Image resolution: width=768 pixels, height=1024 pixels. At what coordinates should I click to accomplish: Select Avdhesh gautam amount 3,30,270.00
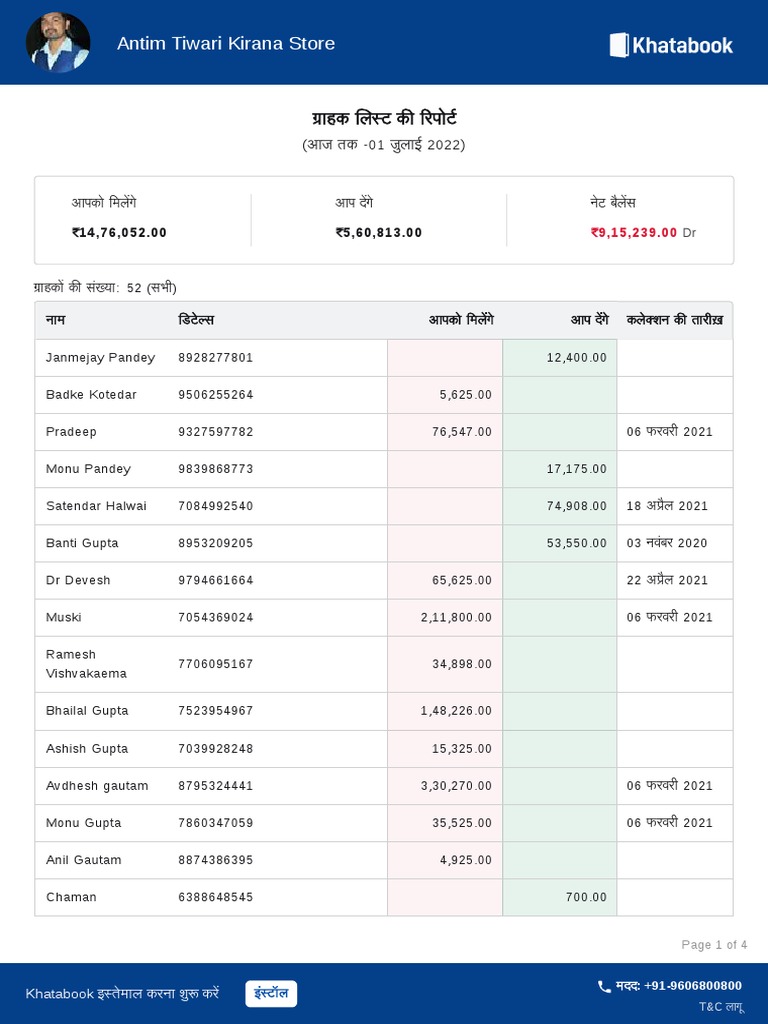pyautogui.click(x=456, y=786)
